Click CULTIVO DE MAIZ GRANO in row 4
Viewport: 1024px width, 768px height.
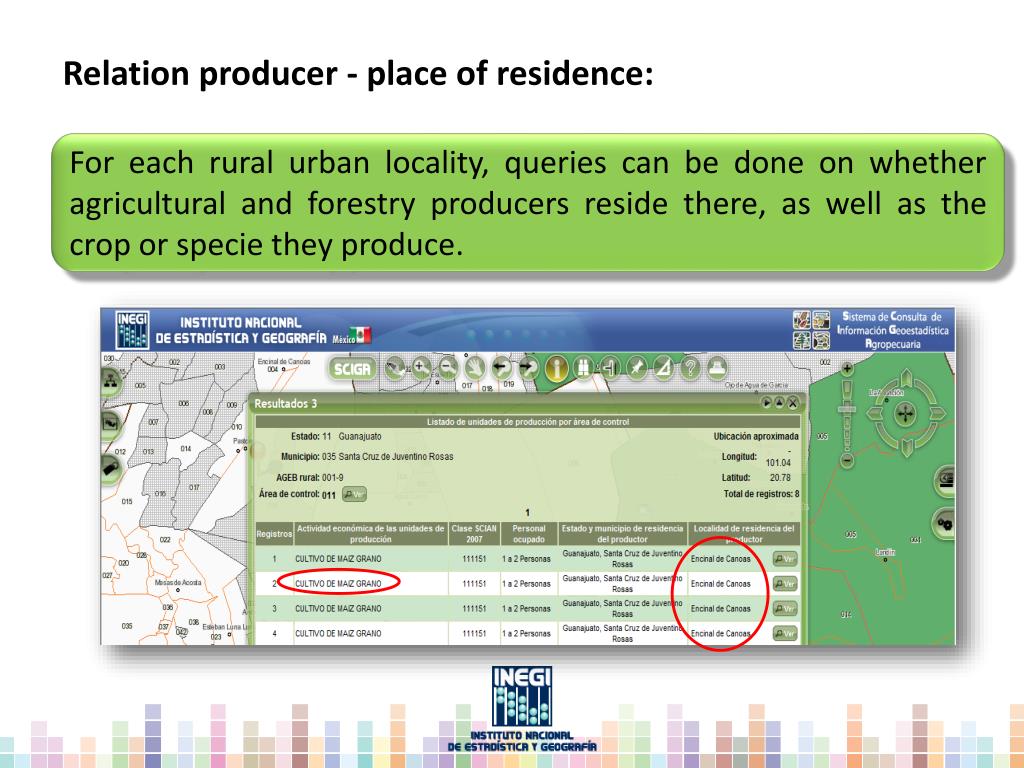click(338, 633)
